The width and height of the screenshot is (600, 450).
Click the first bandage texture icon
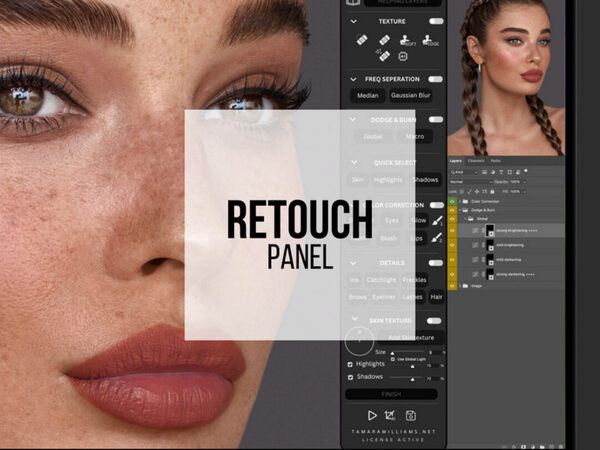coord(362,41)
